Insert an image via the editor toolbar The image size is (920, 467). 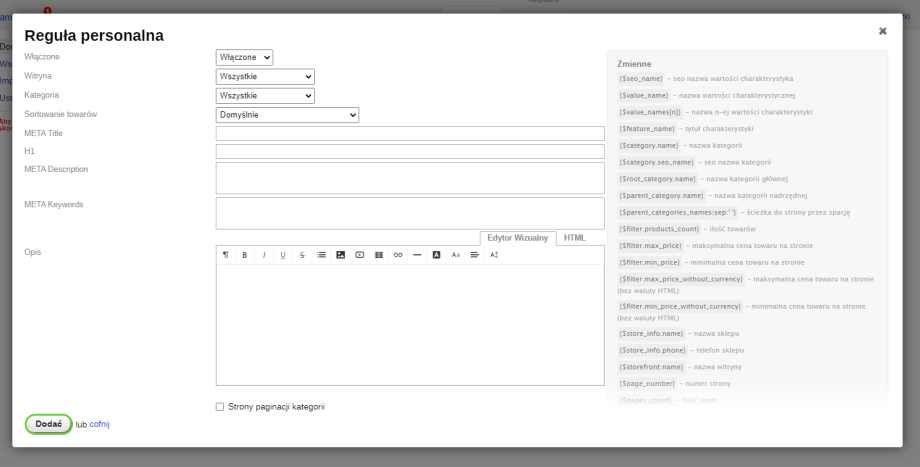(340, 255)
